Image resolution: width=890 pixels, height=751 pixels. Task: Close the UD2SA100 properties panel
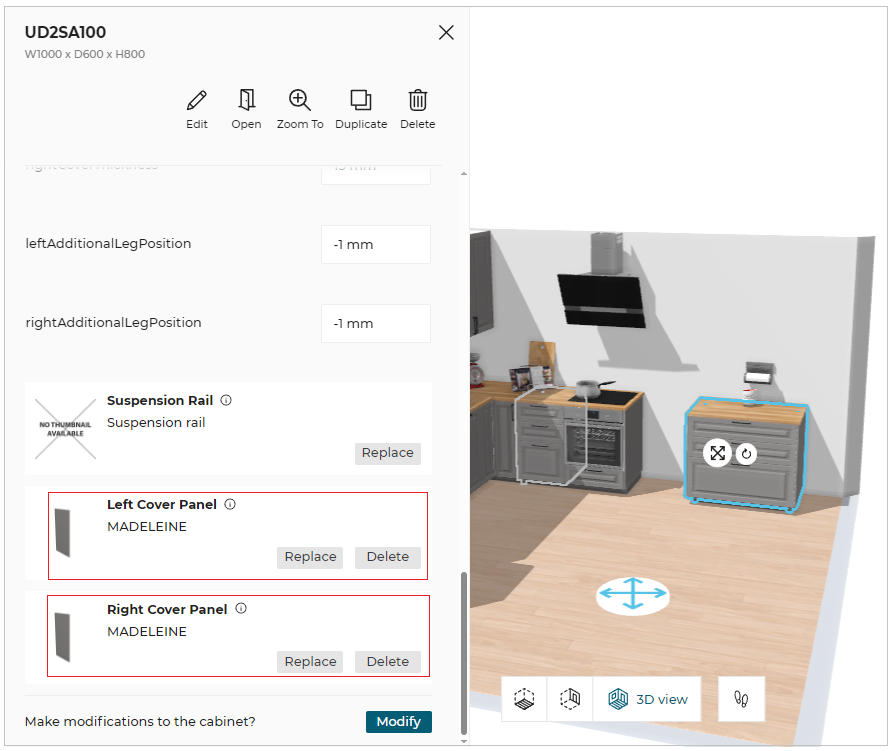click(x=446, y=33)
